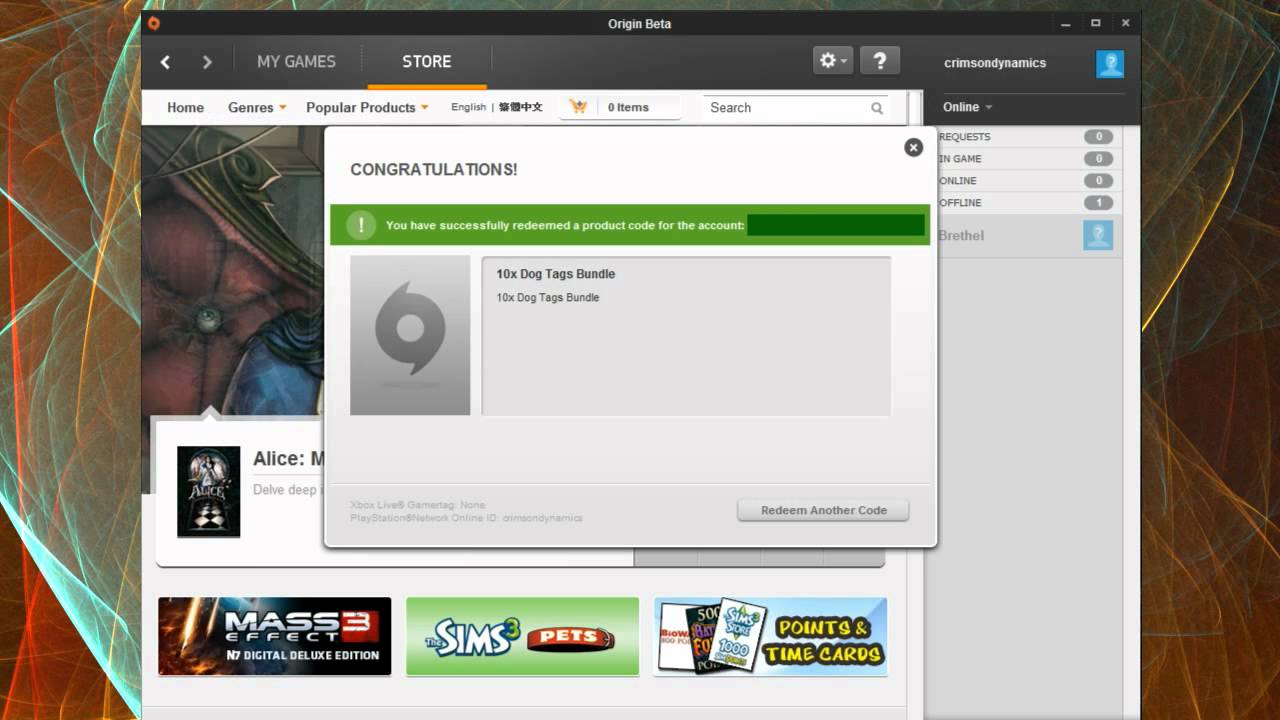Click the 10x Dog Tags Bundle title
The height and width of the screenshot is (720, 1280).
click(x=556, y=274)
